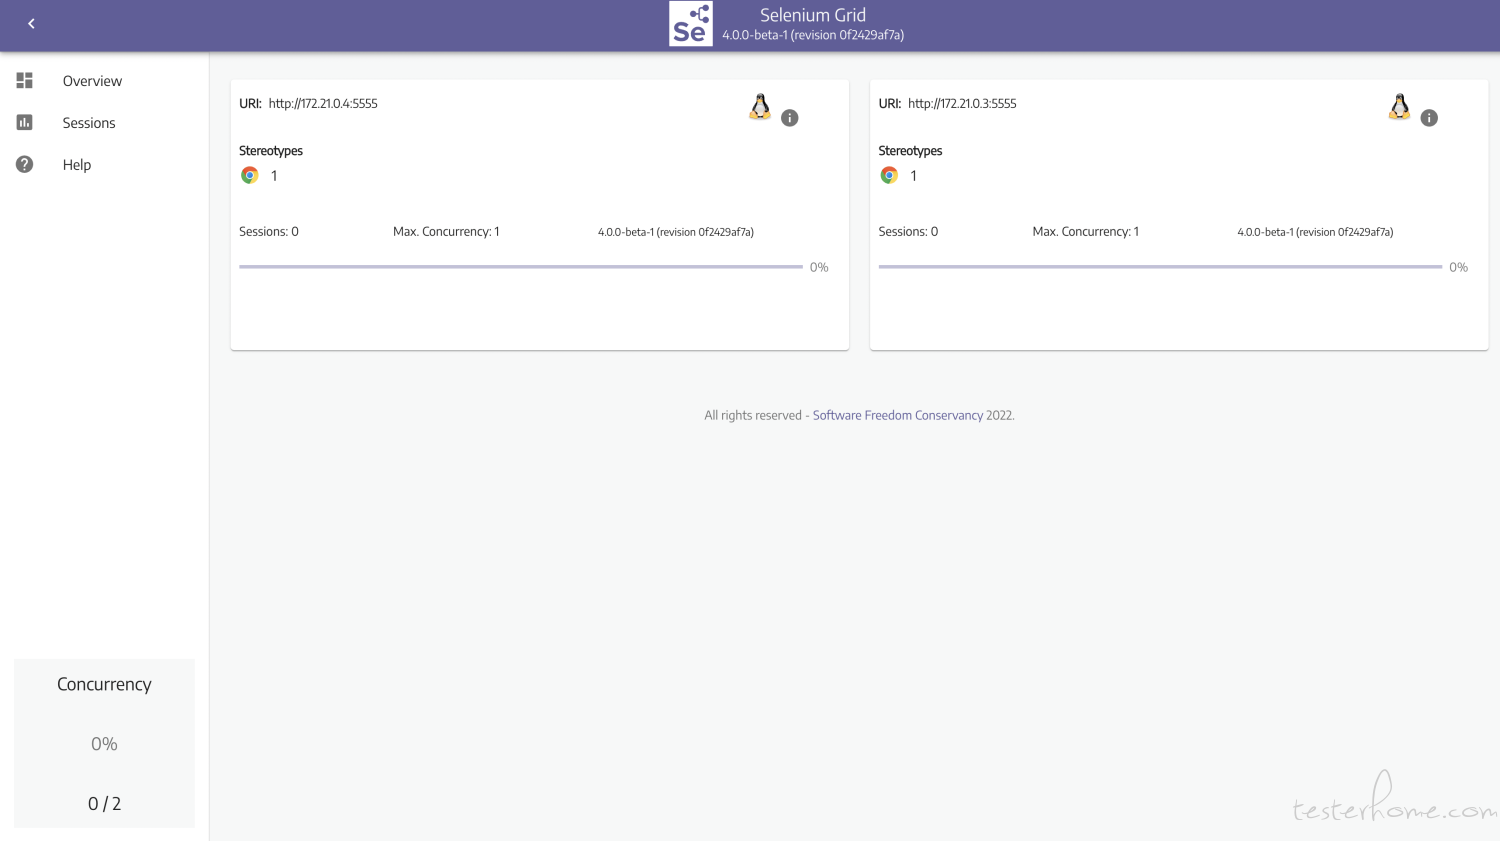Click the usage progress bar of node 172.21.0.3

1160,267
